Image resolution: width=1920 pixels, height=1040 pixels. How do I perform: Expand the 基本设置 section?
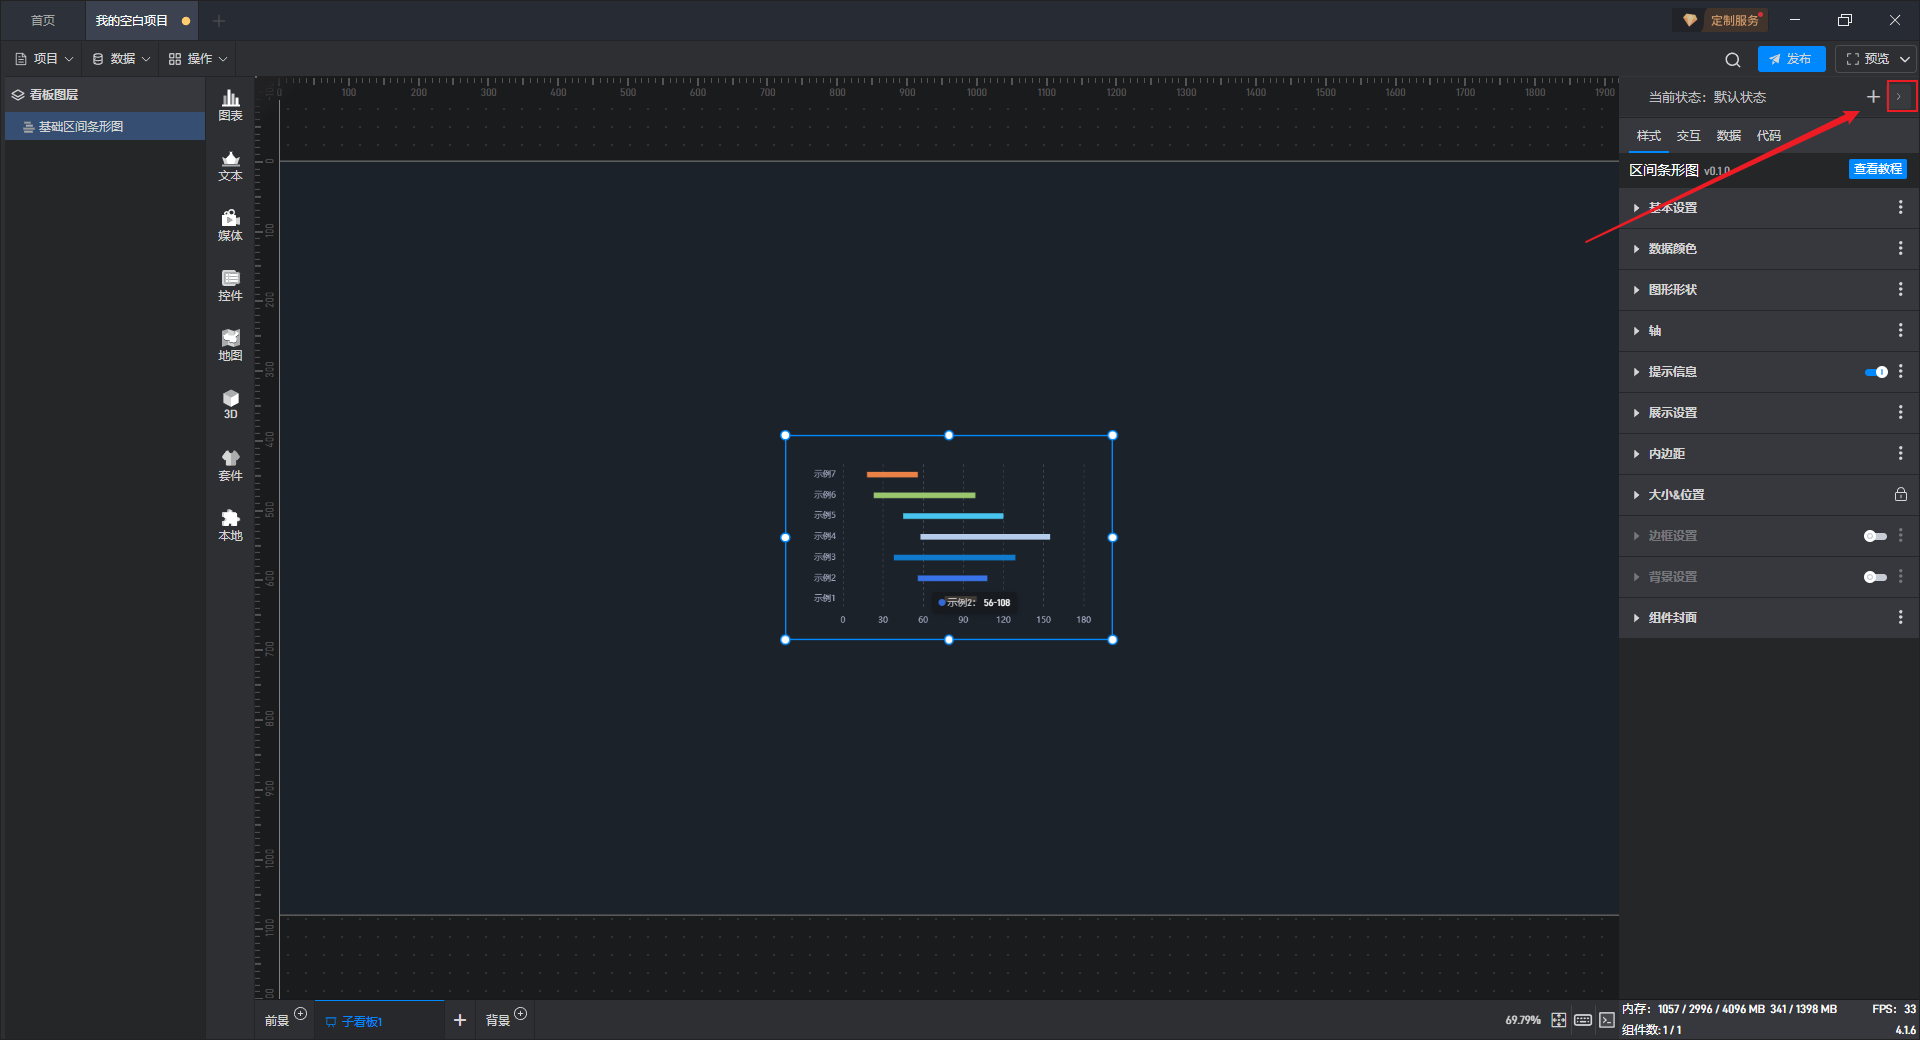click(1672, 208)
